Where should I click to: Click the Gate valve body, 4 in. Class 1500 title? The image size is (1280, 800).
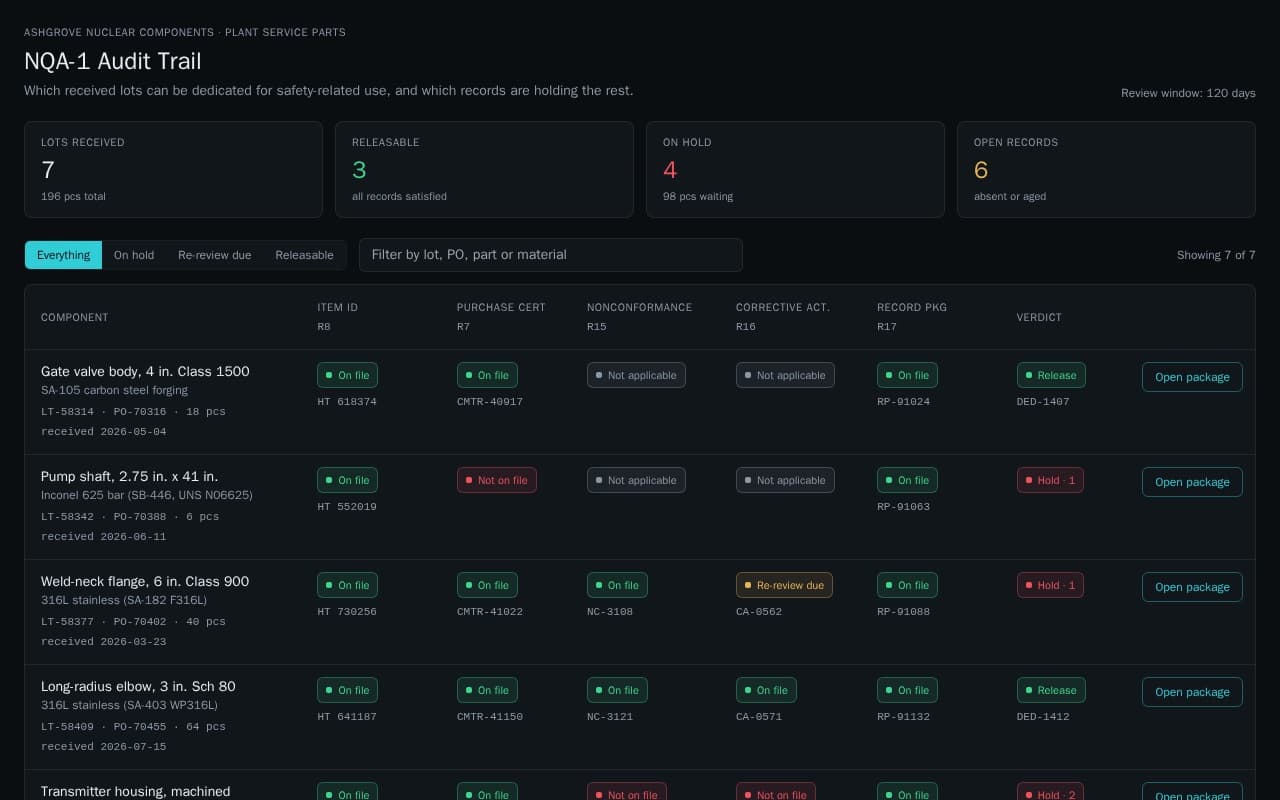point(145,371)
